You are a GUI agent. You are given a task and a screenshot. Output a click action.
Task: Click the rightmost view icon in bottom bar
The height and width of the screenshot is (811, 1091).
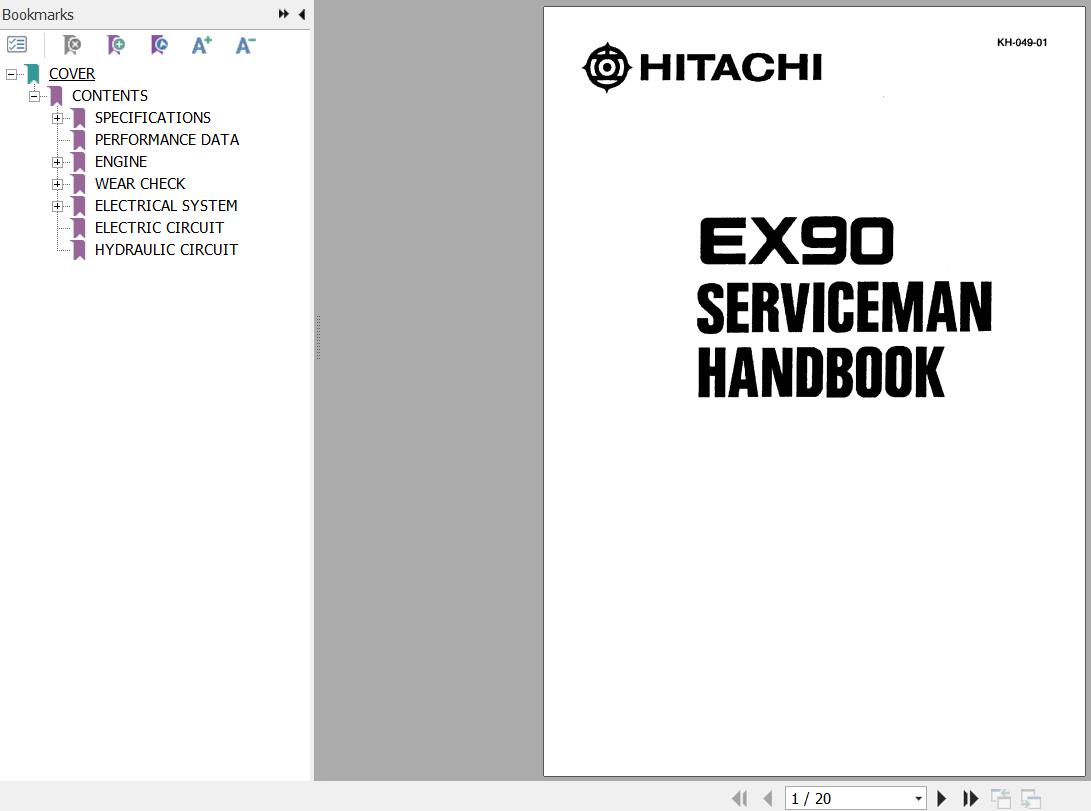click(1030, 798)
